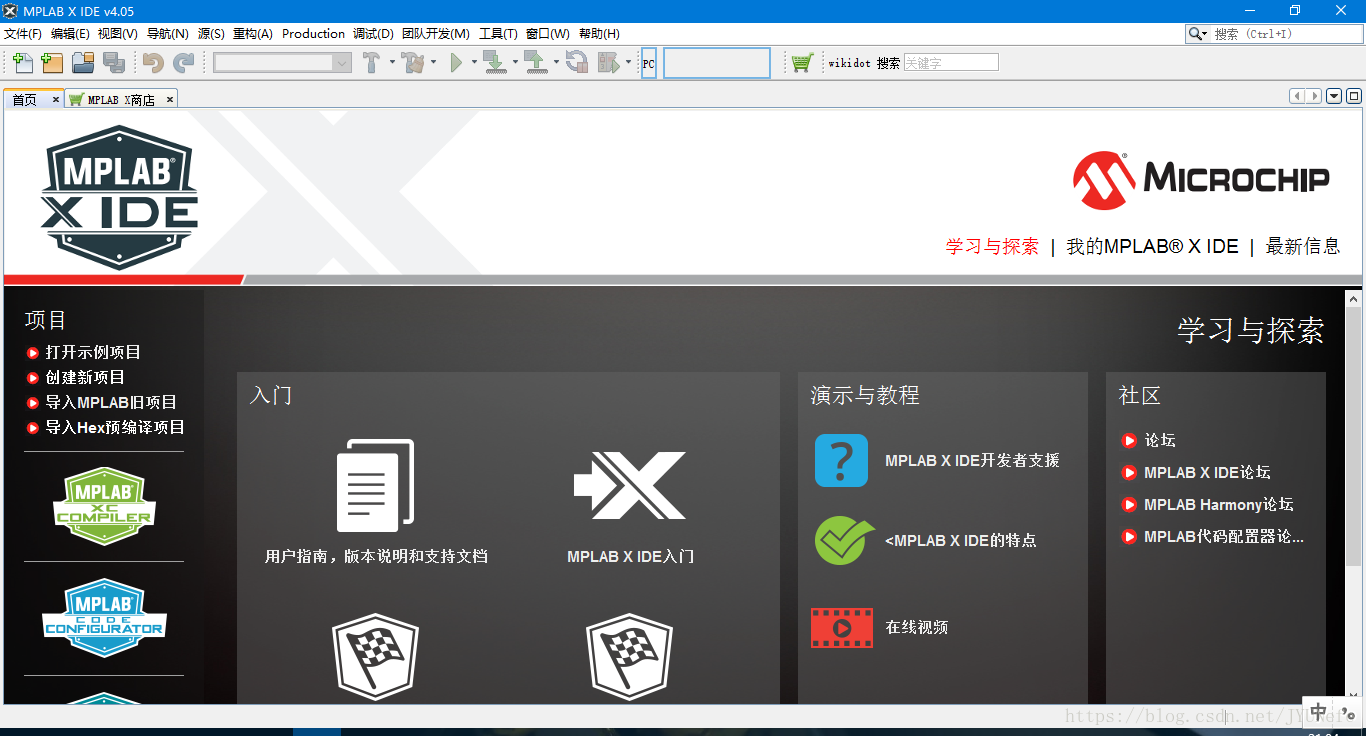Image resolution: width=1366 pixels, height=736 pixels.
Task: Click the MPLAB XC Compiler badge
Action: click(x=104, y=507)
